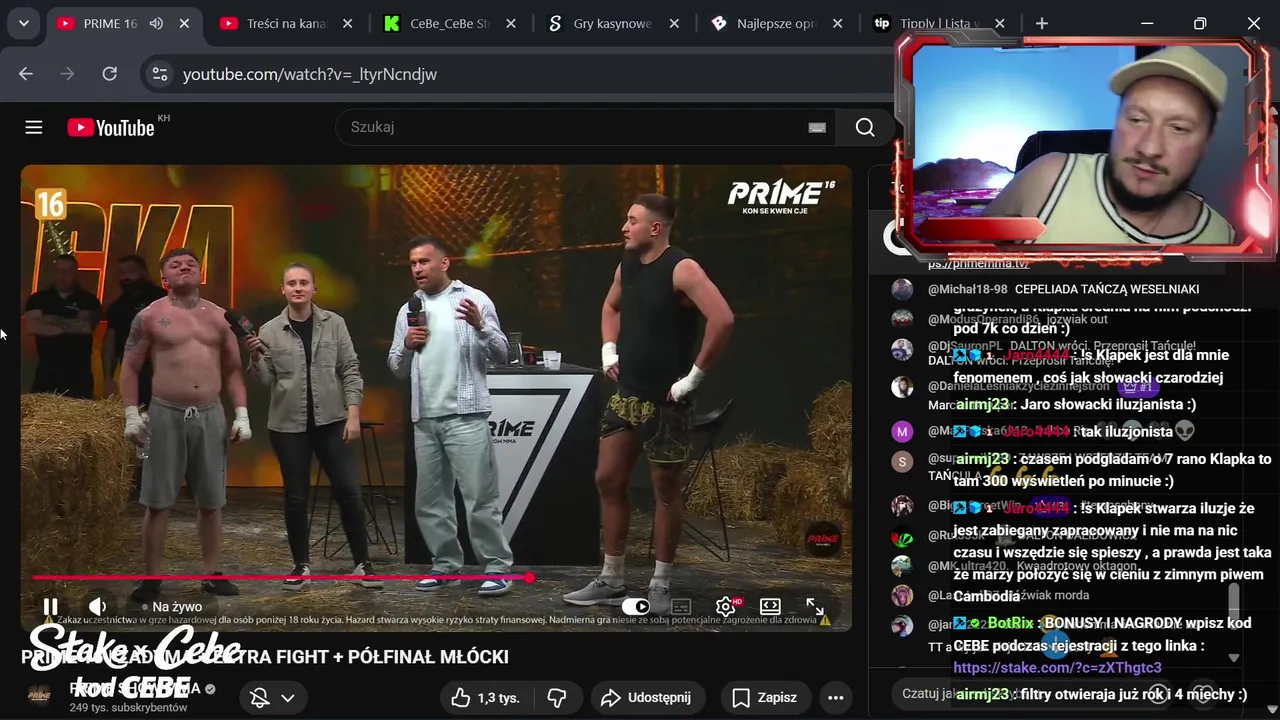Save video with Zapisz button

[765, 698]
